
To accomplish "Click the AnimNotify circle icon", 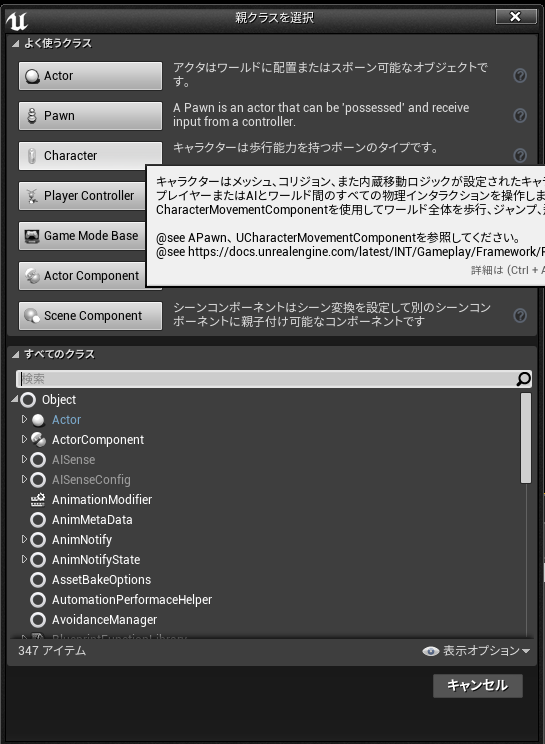I will click(x=38, y=539).
